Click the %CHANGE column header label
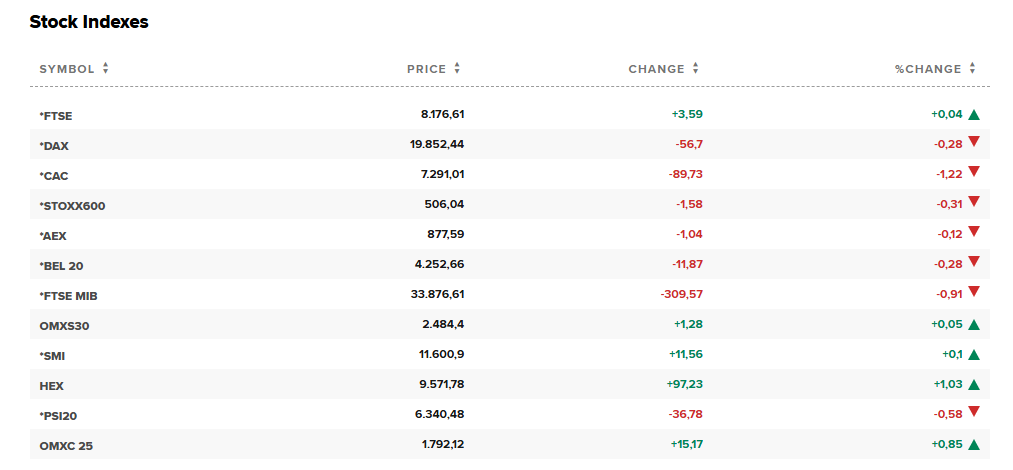 pos(928,69)
